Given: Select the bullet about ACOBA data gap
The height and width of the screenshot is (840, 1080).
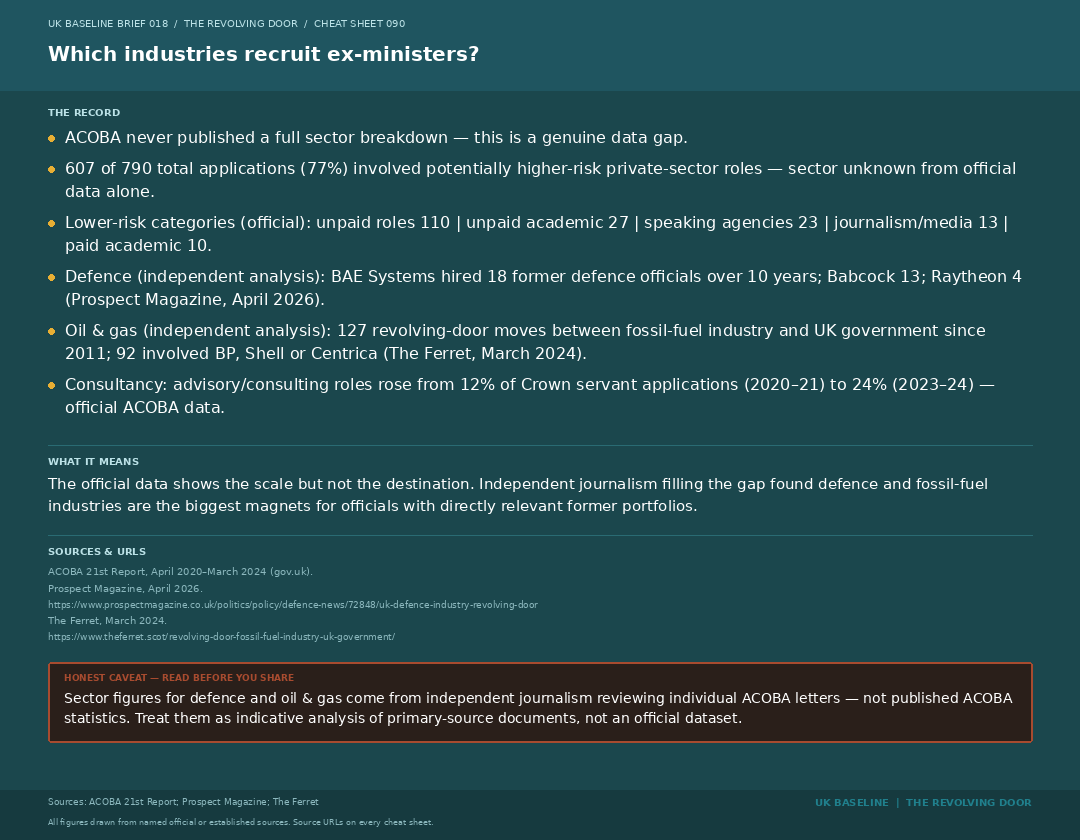Looking at the screenshot, I should point(376,138).
